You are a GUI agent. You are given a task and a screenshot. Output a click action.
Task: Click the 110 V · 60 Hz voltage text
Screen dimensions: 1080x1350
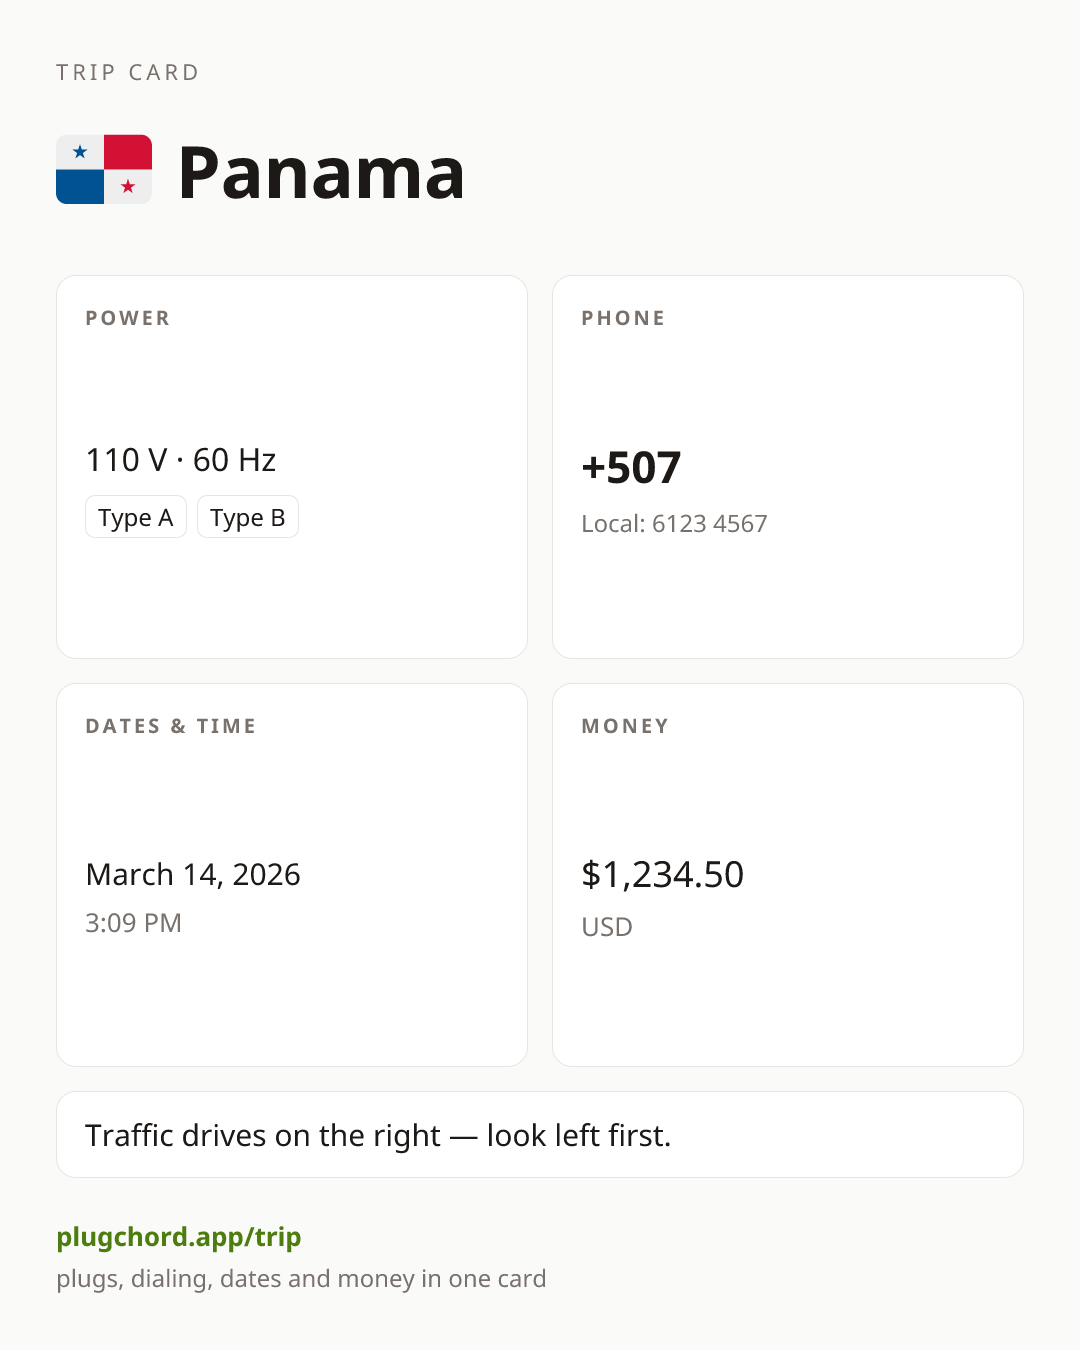[181, 460]
